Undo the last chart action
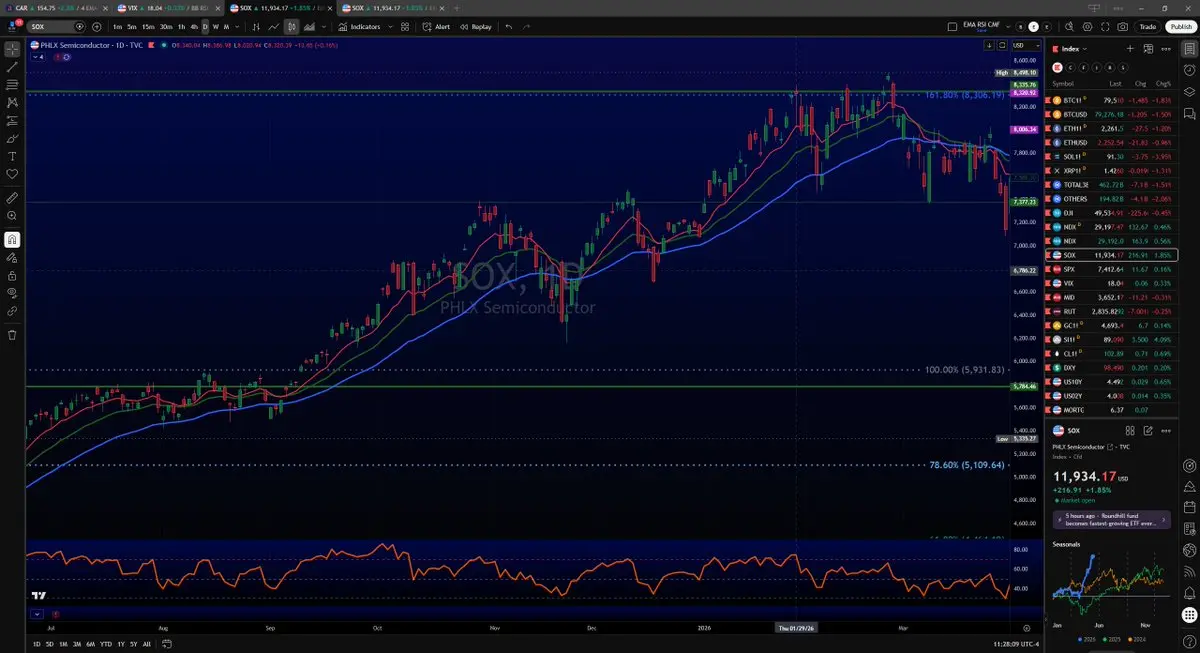1200x653 pixels. (x=509, y=26)
